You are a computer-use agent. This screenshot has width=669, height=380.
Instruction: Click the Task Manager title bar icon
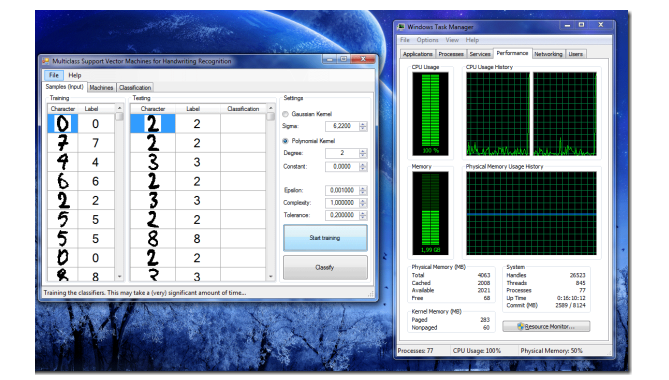pos(401,27)
